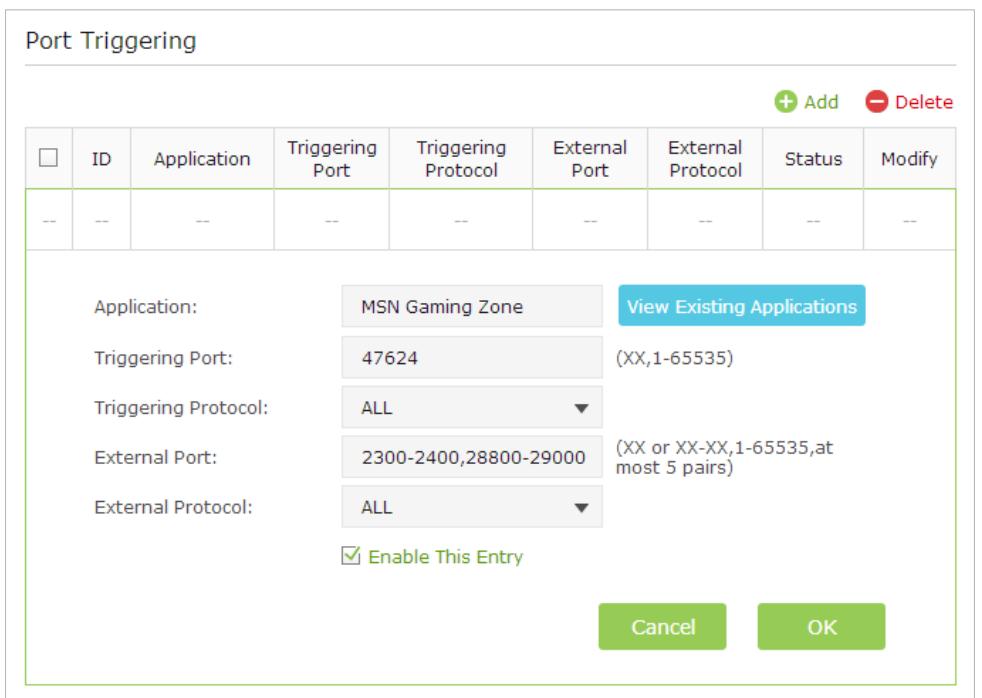The width and height of the screenshot is (982, 698).
Task: Open the Triggering Protocol dropdown
Action: coord(472,408)
